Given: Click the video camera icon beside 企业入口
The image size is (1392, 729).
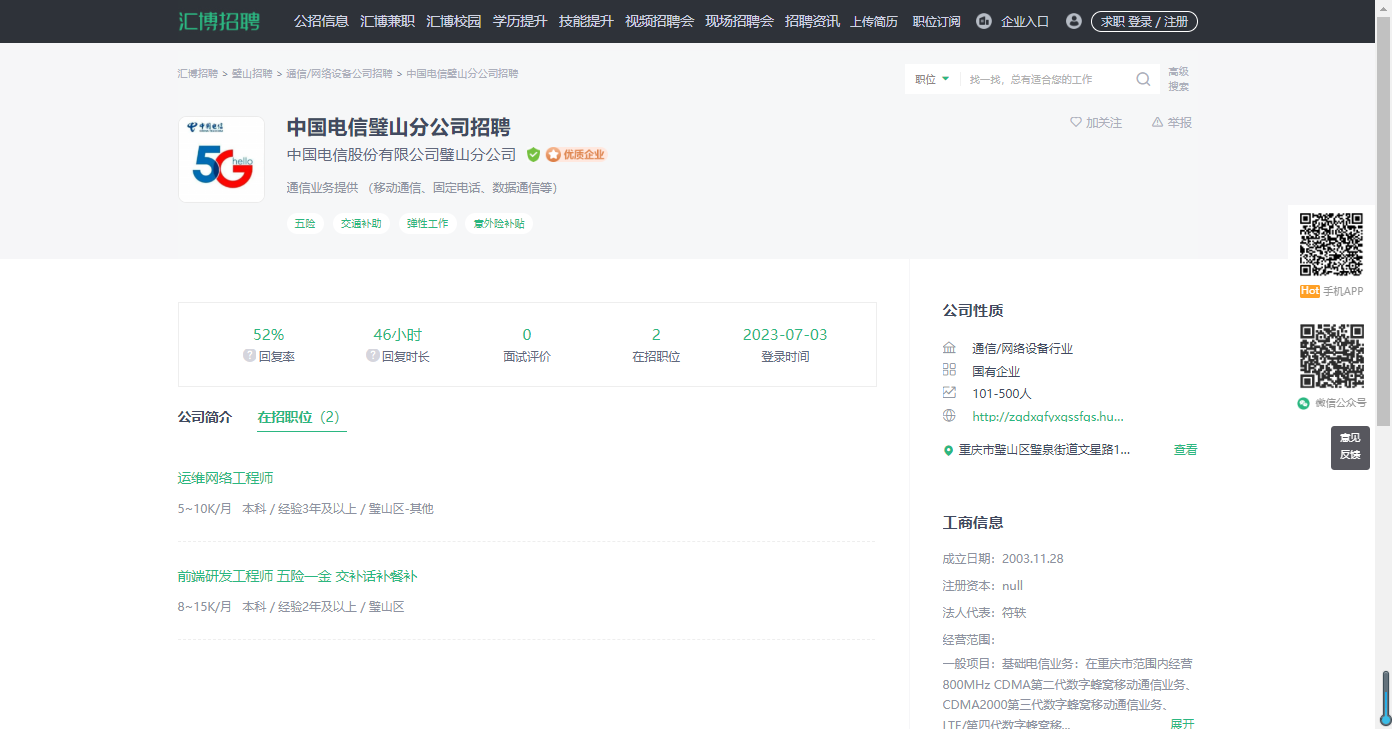Looking at the screenshot, I should coord(983,21).
